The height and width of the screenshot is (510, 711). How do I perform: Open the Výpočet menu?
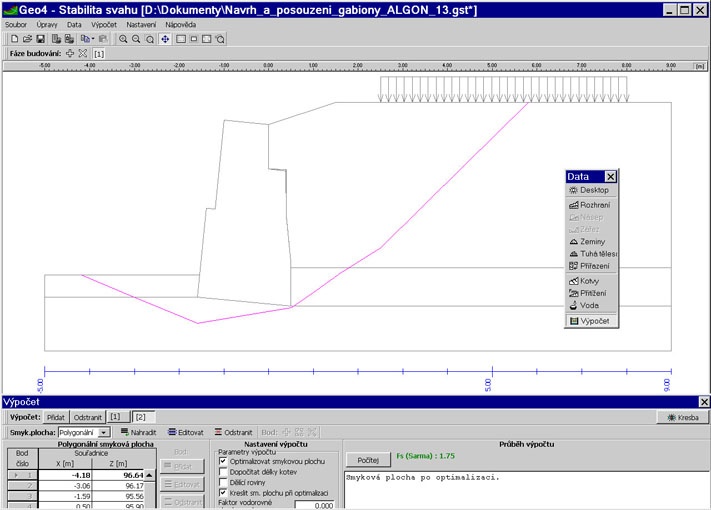[x=104, y=24]
